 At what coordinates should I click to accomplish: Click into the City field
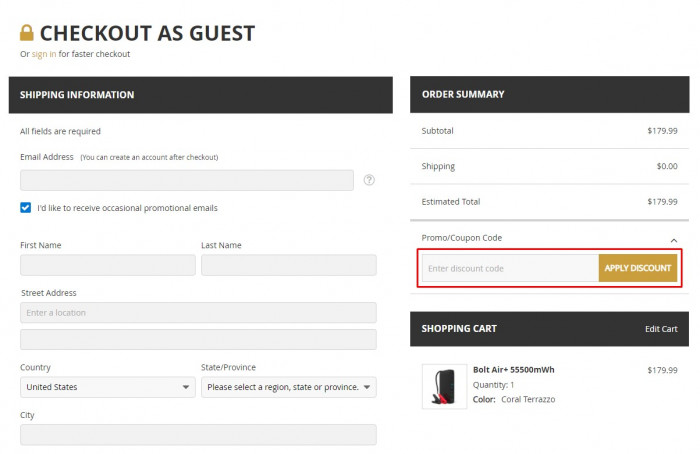point(198,435)
